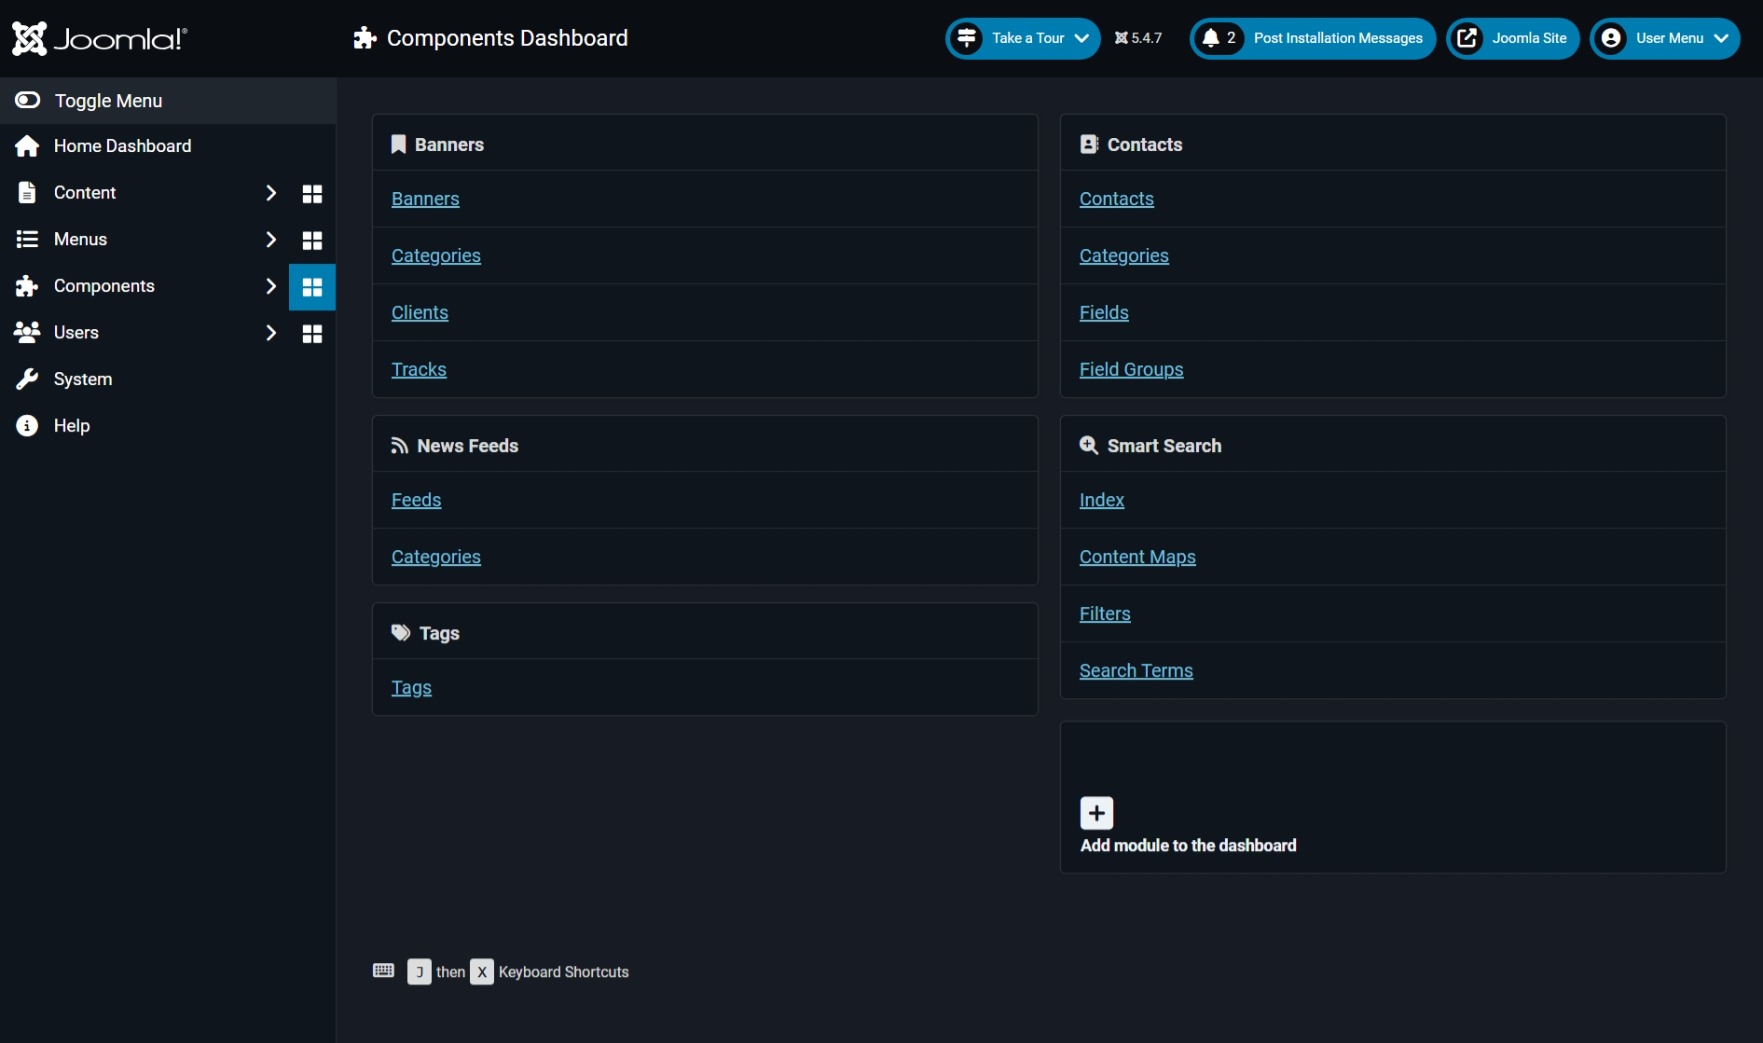The width and height of the screenshot is (1763, 1043).
Task: Open Help in the sidebar
Action: click(x=72, y=426)
